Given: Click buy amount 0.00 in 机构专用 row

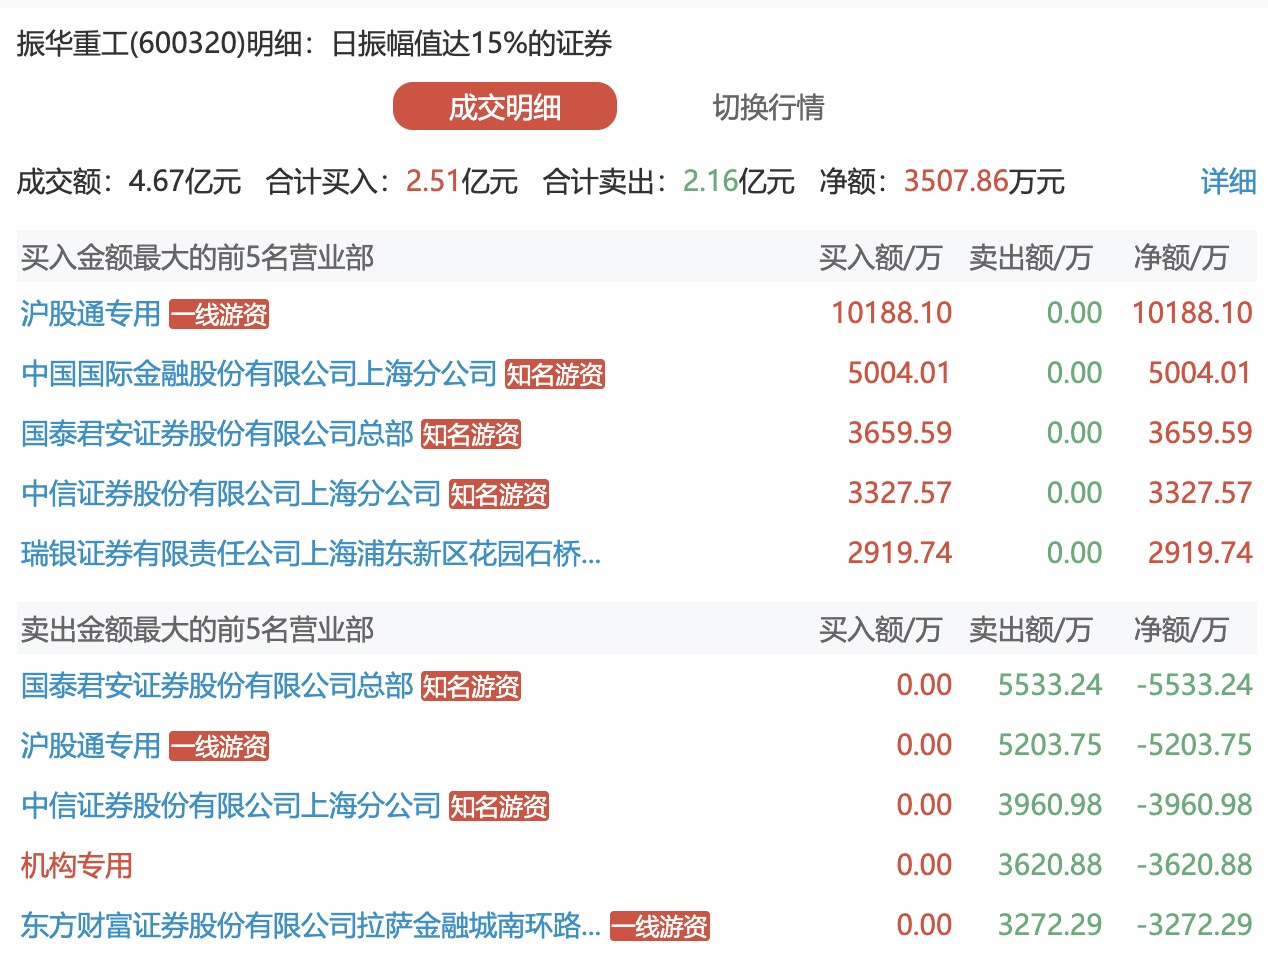Looking at the screenshot, I should point(924,866).
